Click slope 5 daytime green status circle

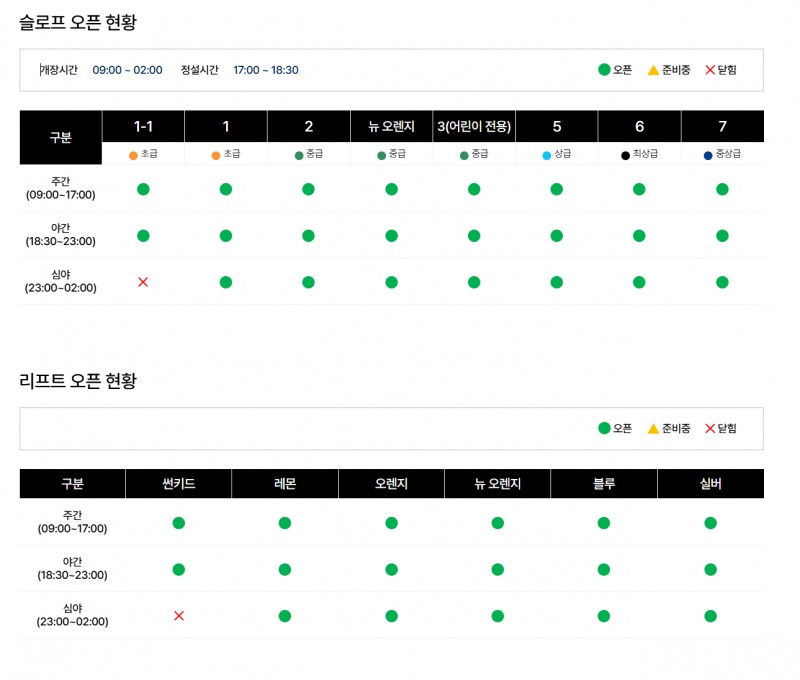557,189
